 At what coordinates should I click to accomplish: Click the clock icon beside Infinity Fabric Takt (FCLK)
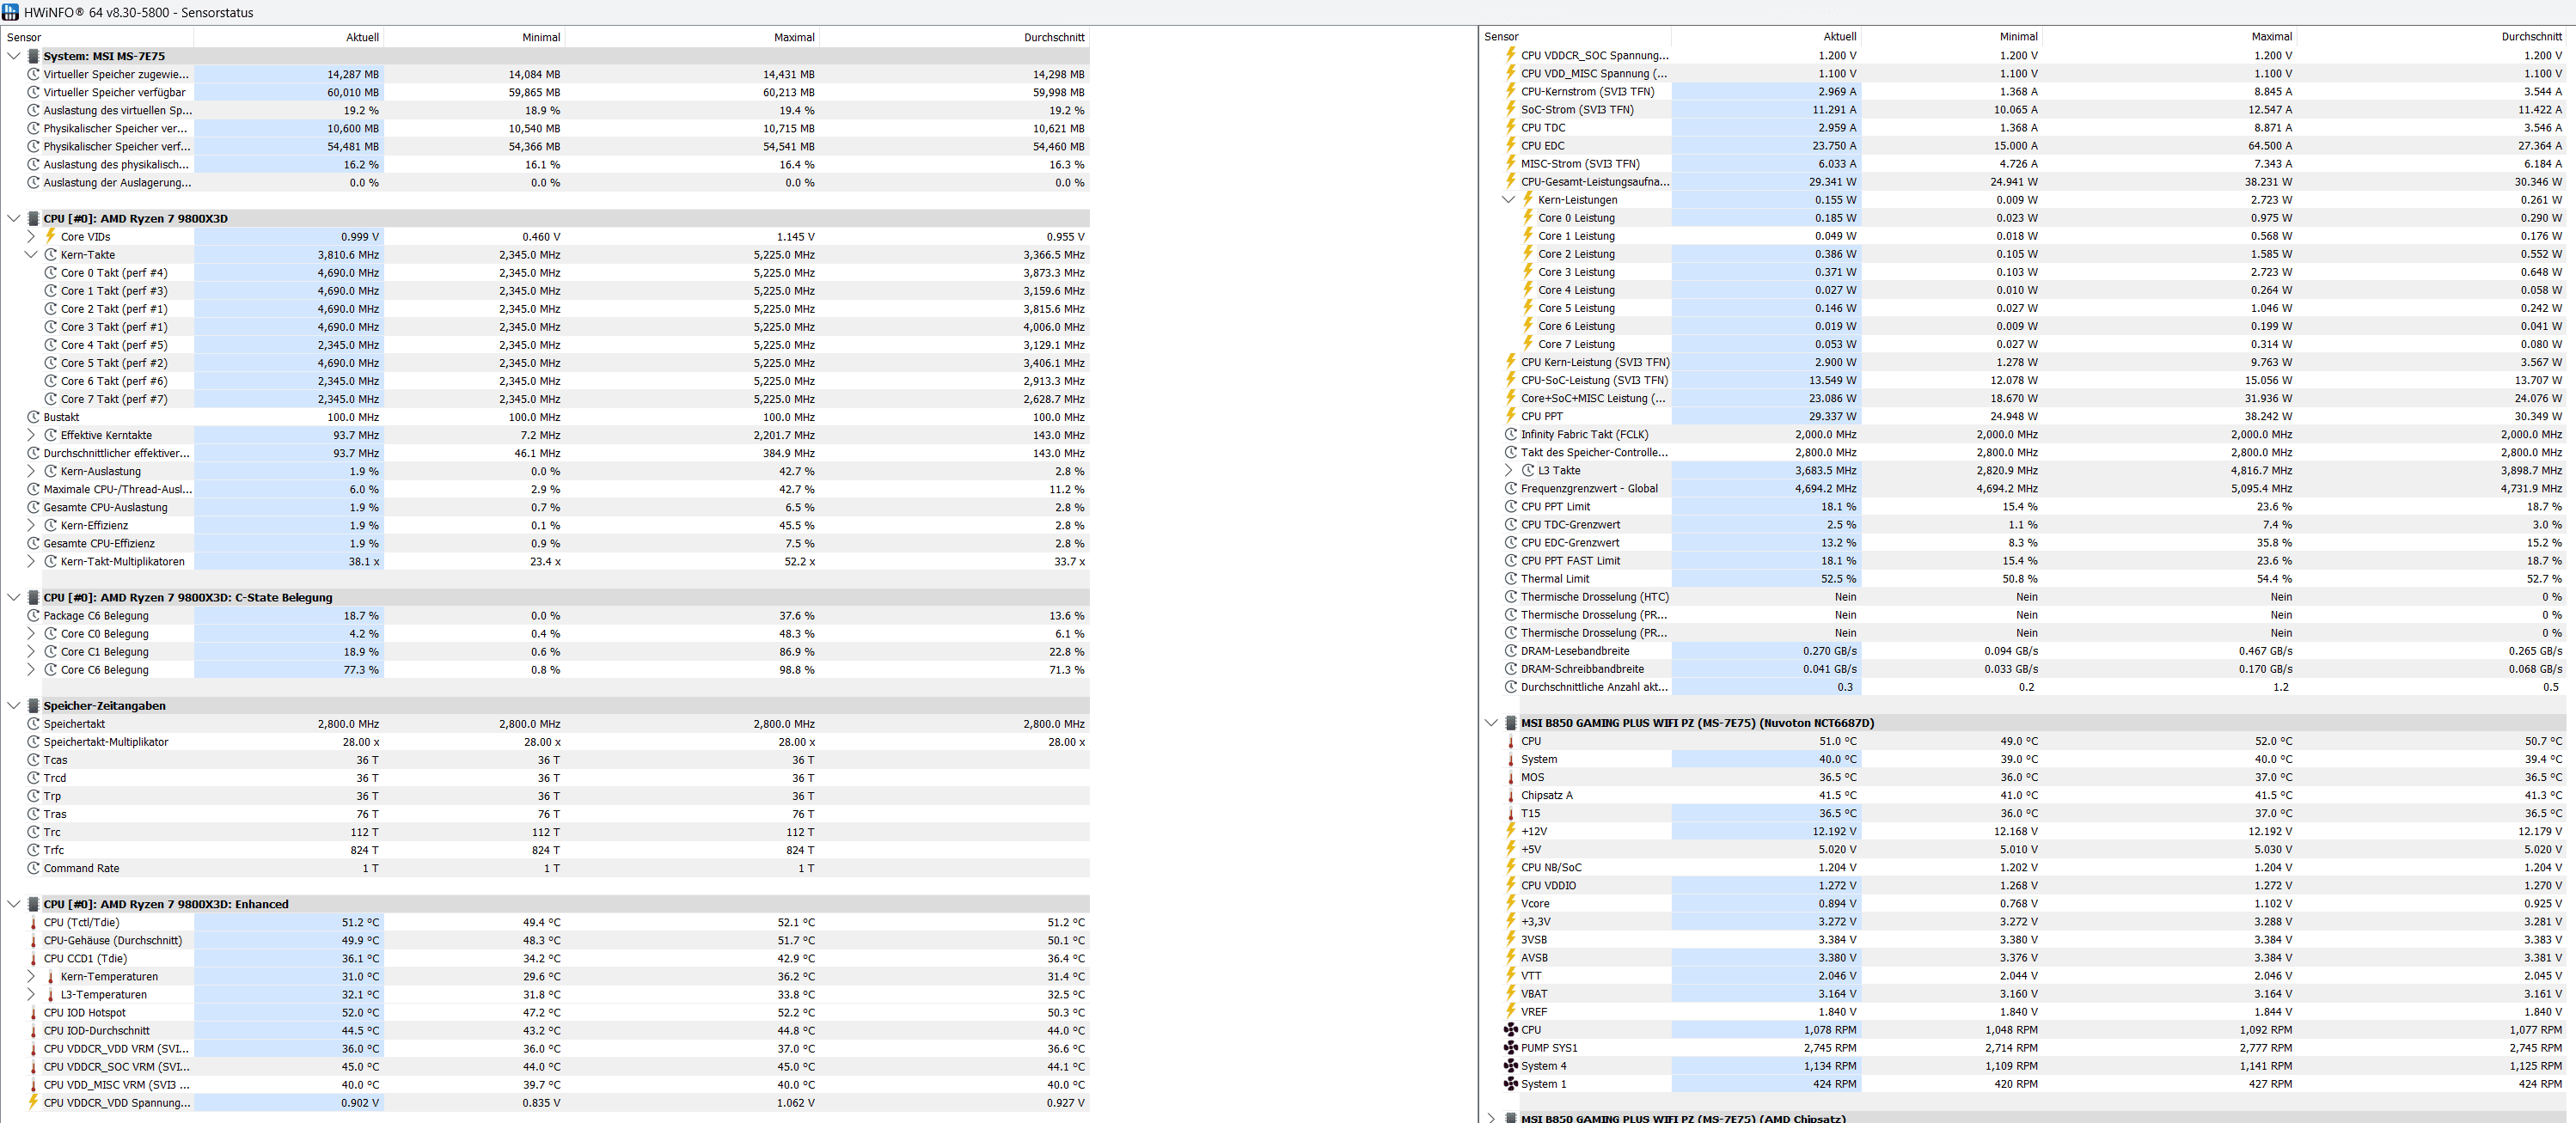click(x=1510, y=435)
